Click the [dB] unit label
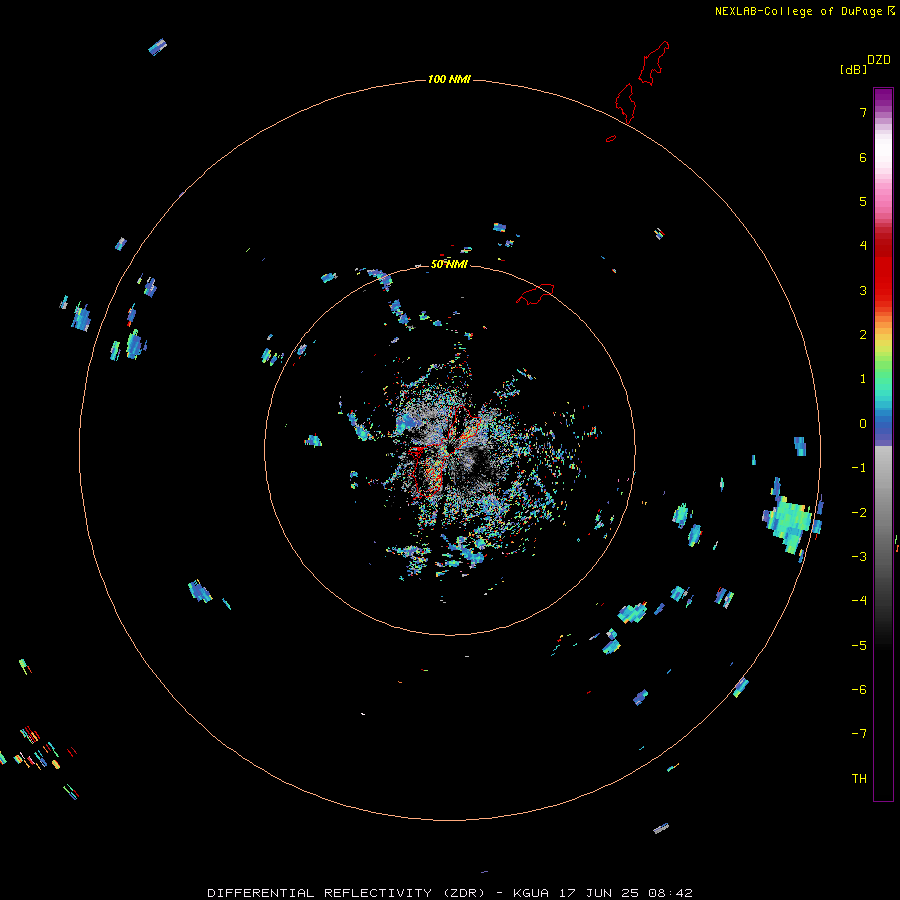Image resolution: width=900 pixels, height=900 pixels. pyautogui.click(x=853, y=69)
